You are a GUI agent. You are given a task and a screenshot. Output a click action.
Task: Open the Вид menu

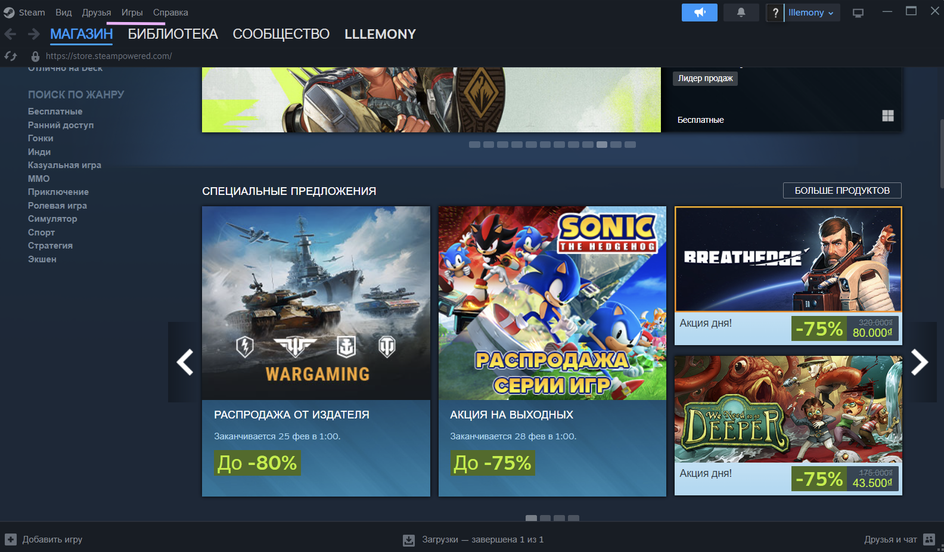[63, 12]
